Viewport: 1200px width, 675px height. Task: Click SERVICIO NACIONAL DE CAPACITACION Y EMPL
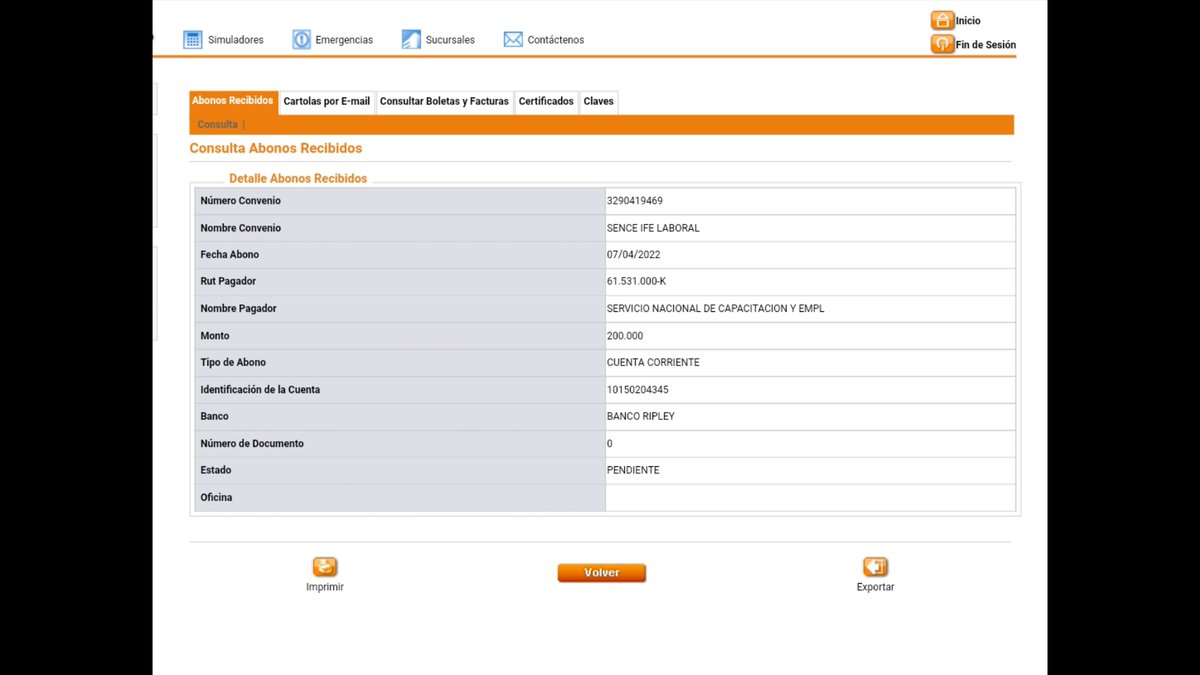pyautogui.click(x=715, y=309)
